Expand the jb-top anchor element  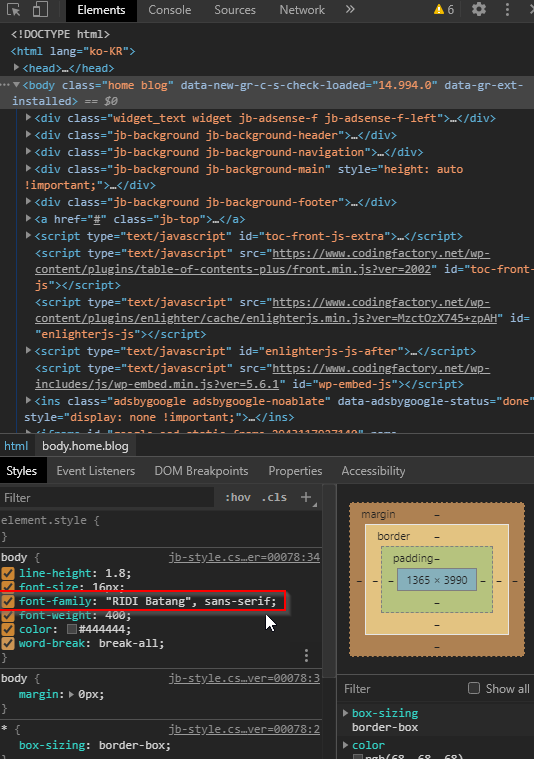pos(29,218)
